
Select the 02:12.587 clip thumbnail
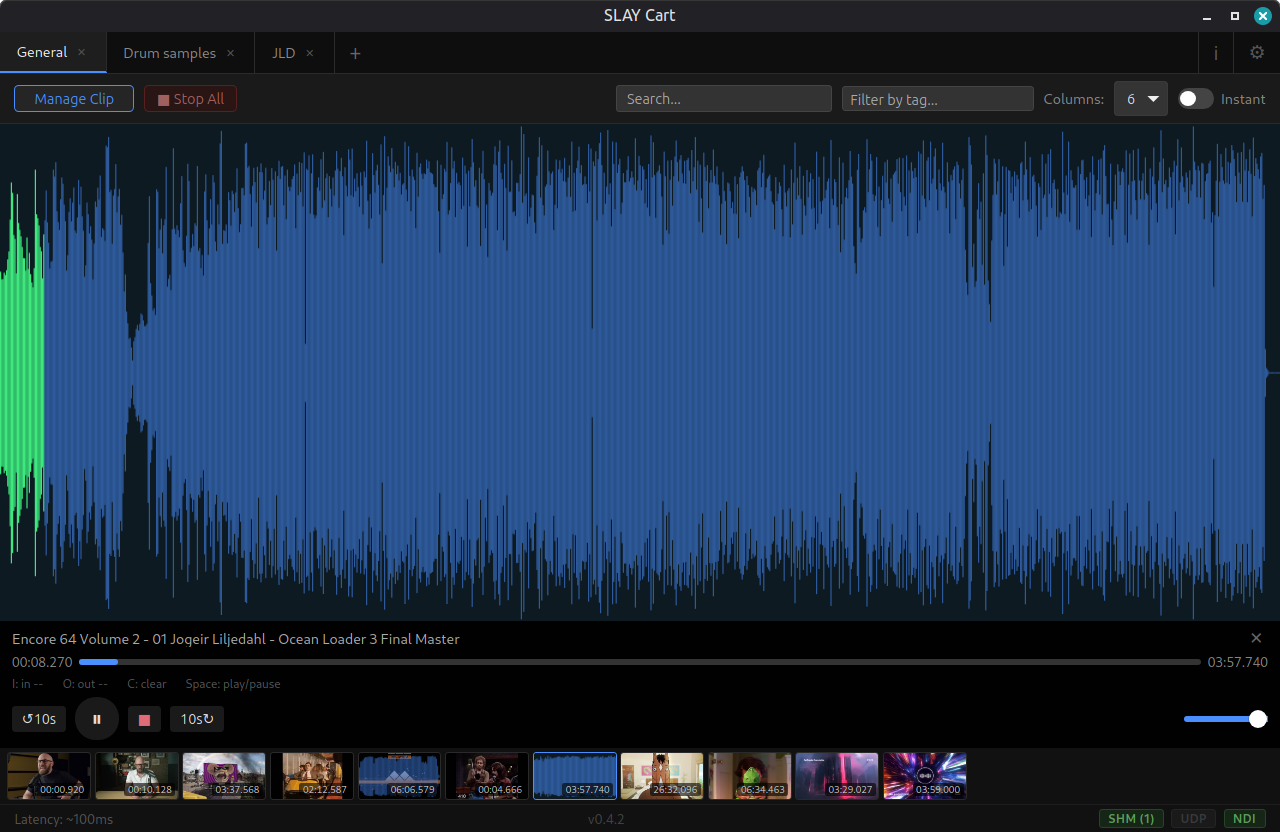(x=312, y=776)
